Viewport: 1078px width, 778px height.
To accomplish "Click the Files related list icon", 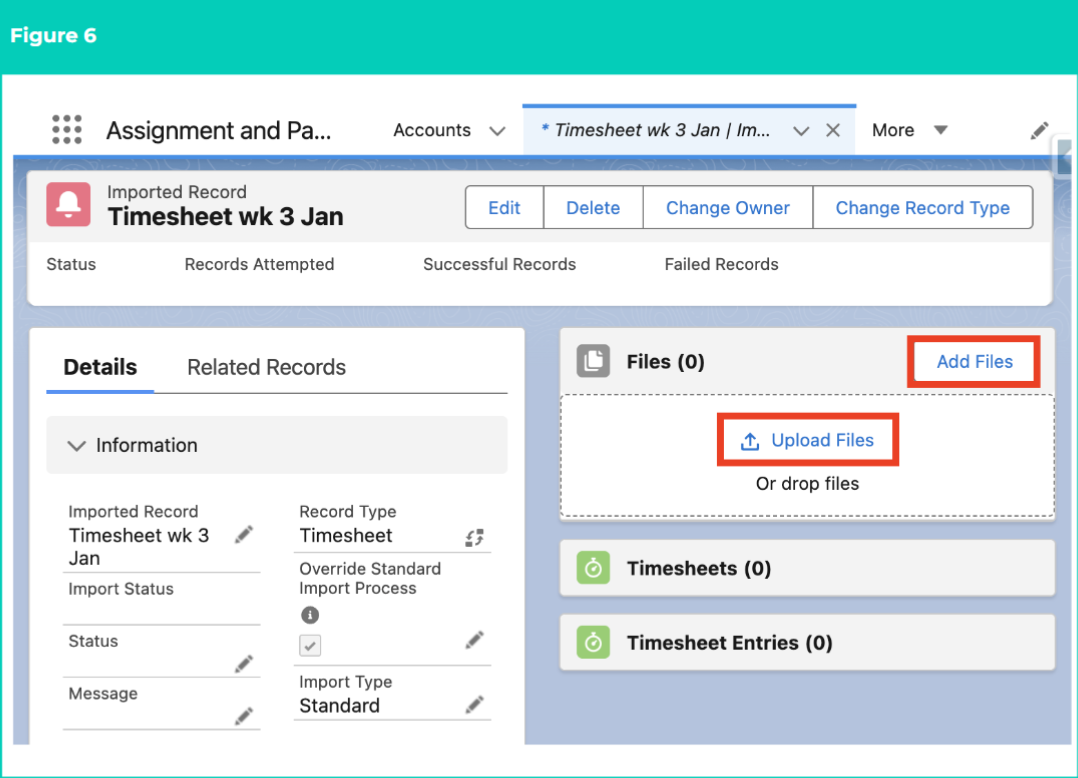I will point(593,362).
